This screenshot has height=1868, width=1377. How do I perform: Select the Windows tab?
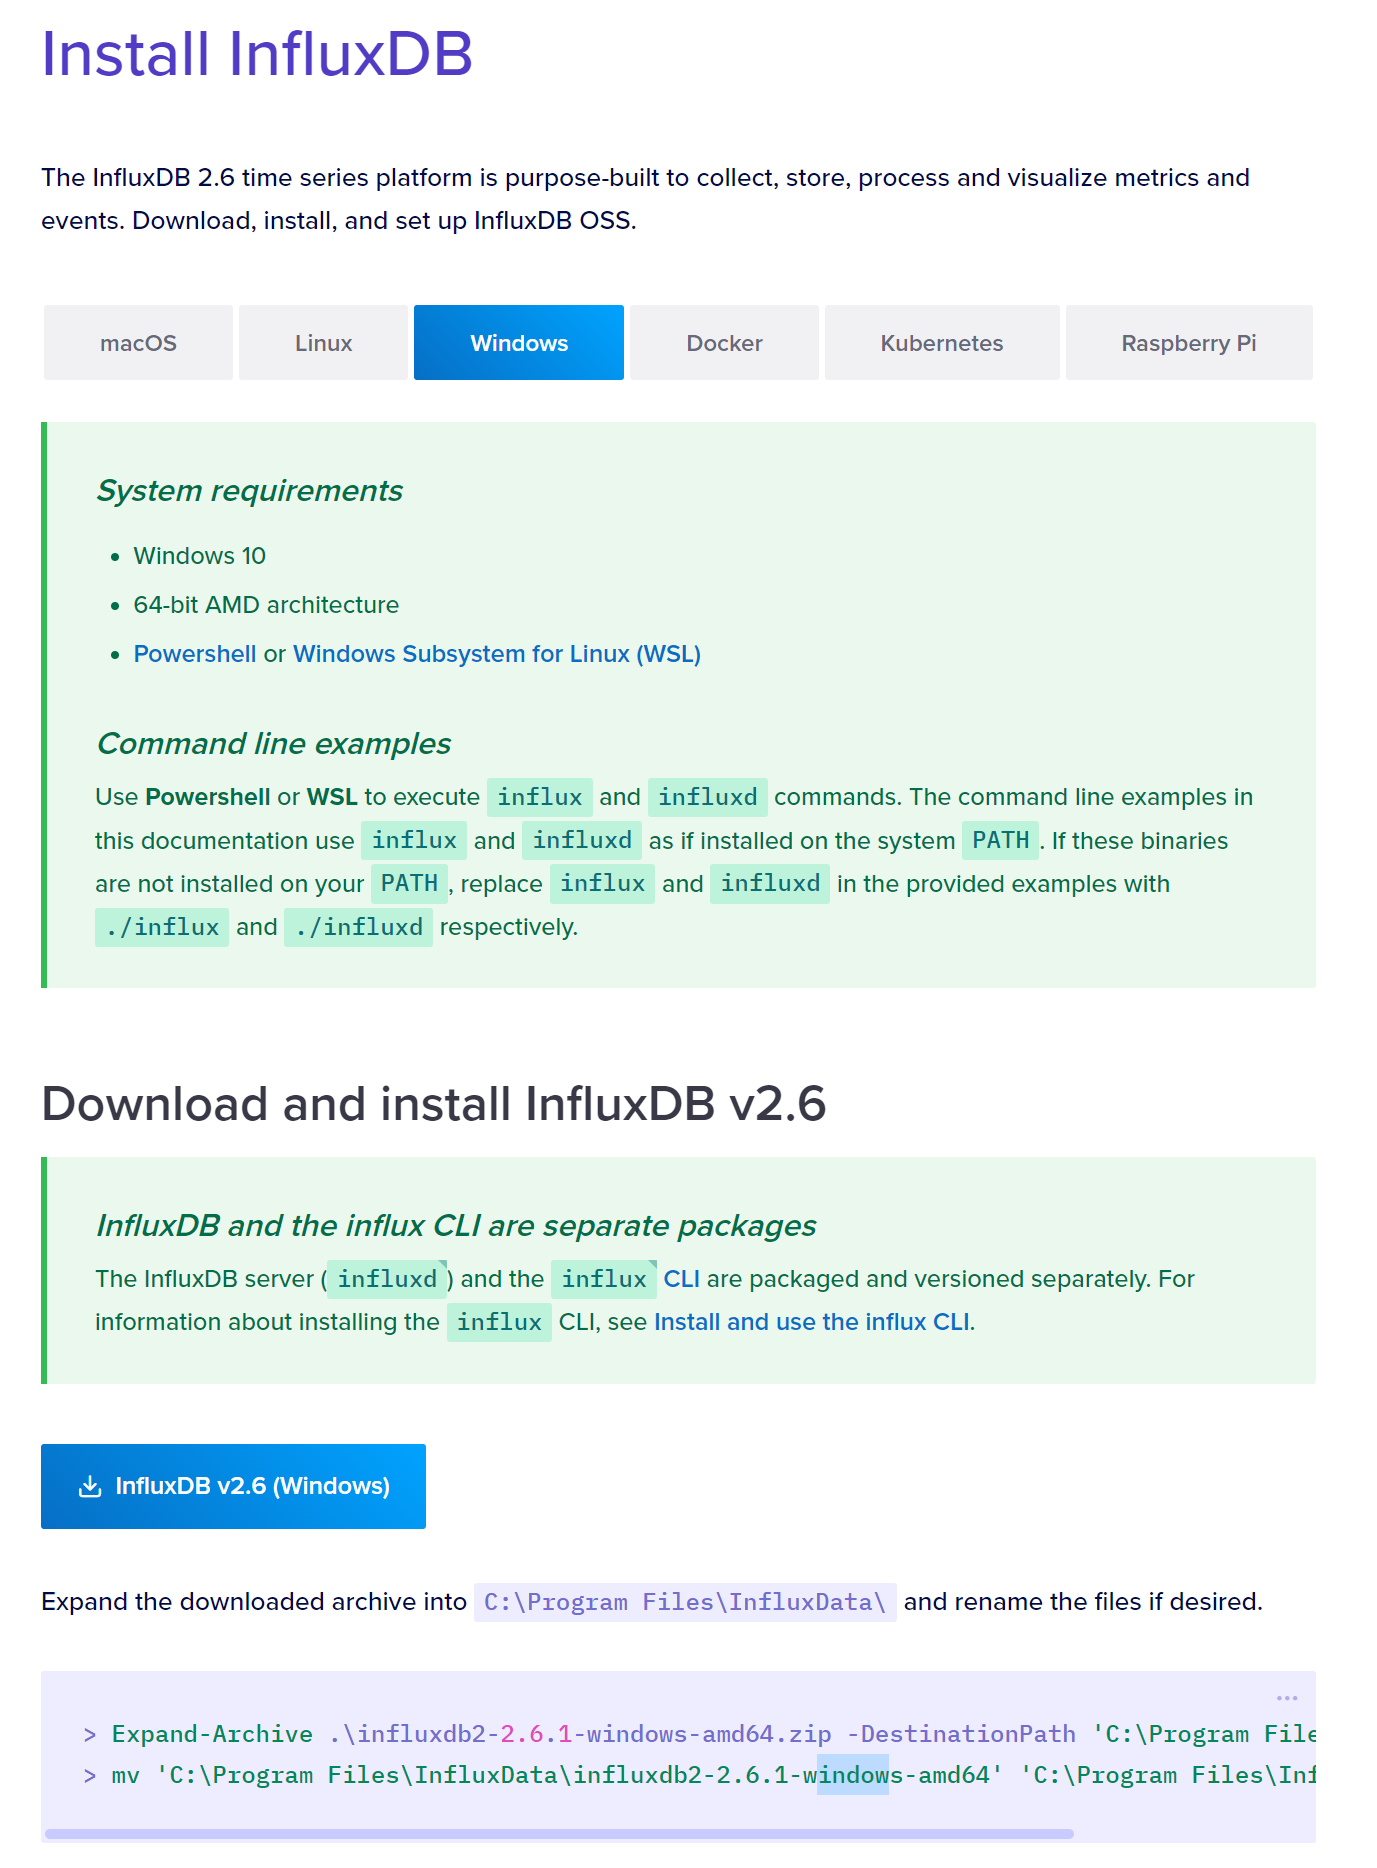click(x=519, y=343)
